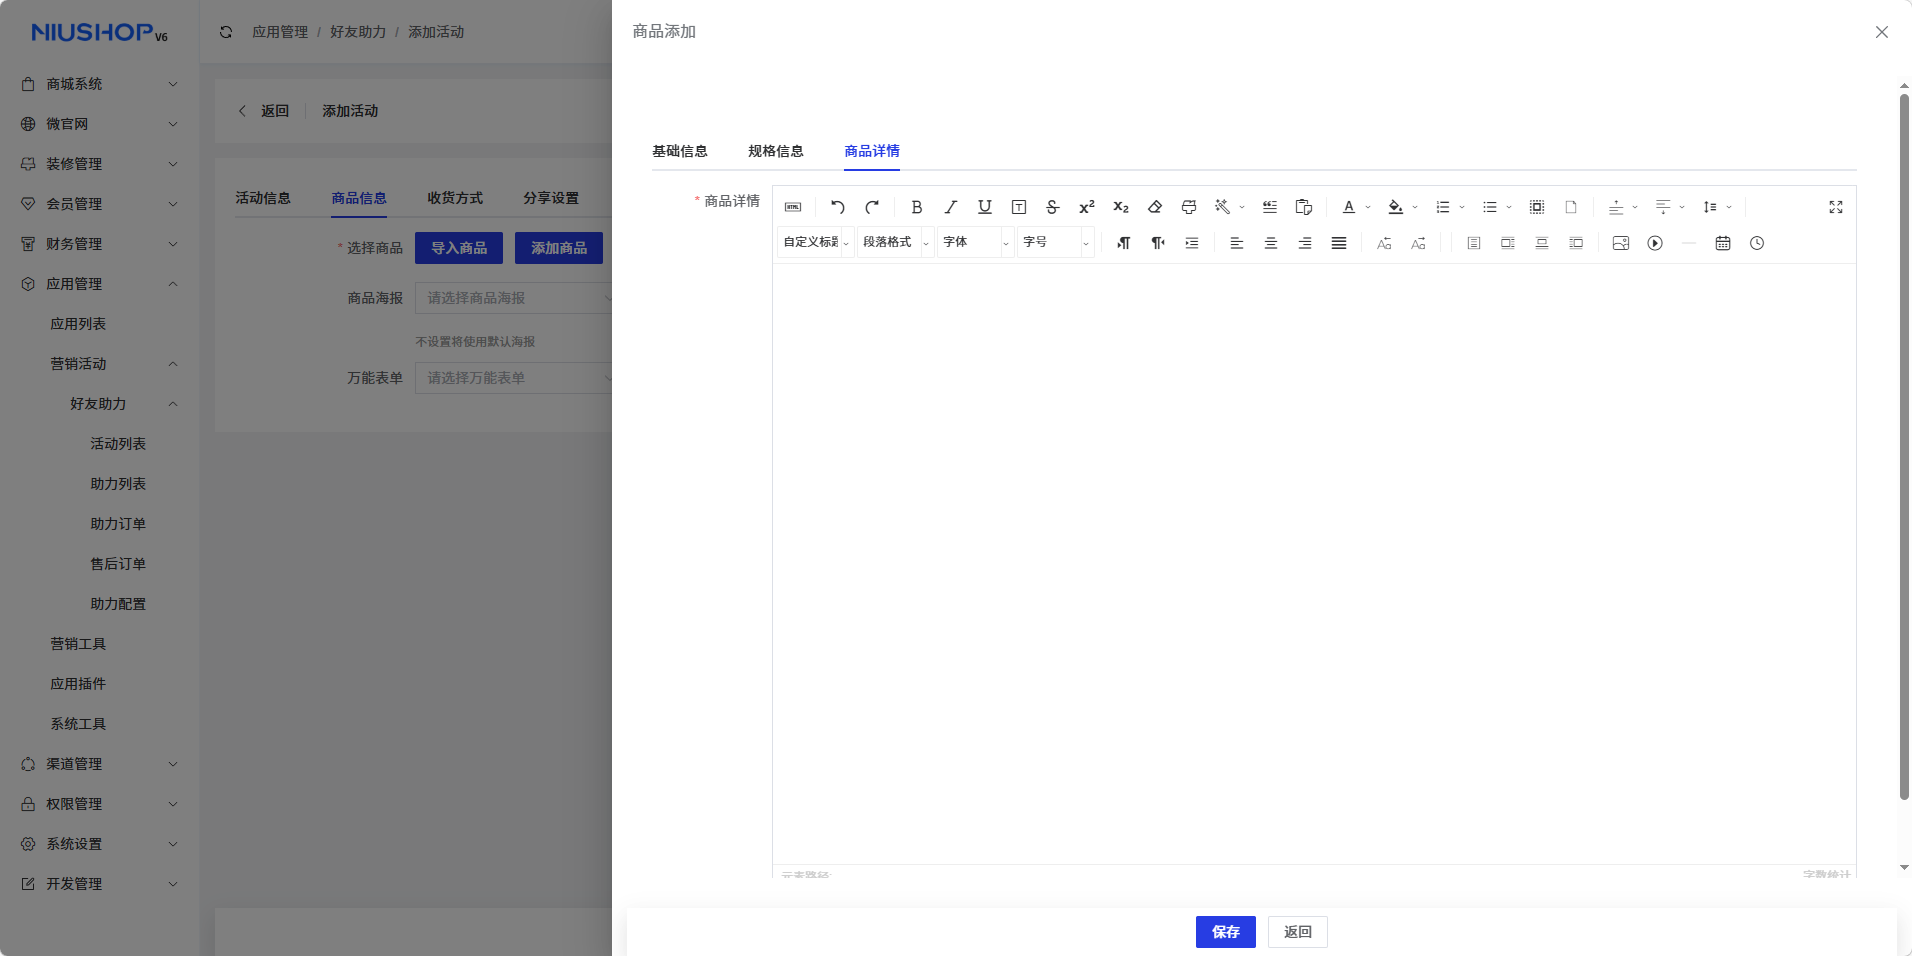
Task: Click the blue 保存 button
Action: pyautogui.click(x=1225, y=932)
